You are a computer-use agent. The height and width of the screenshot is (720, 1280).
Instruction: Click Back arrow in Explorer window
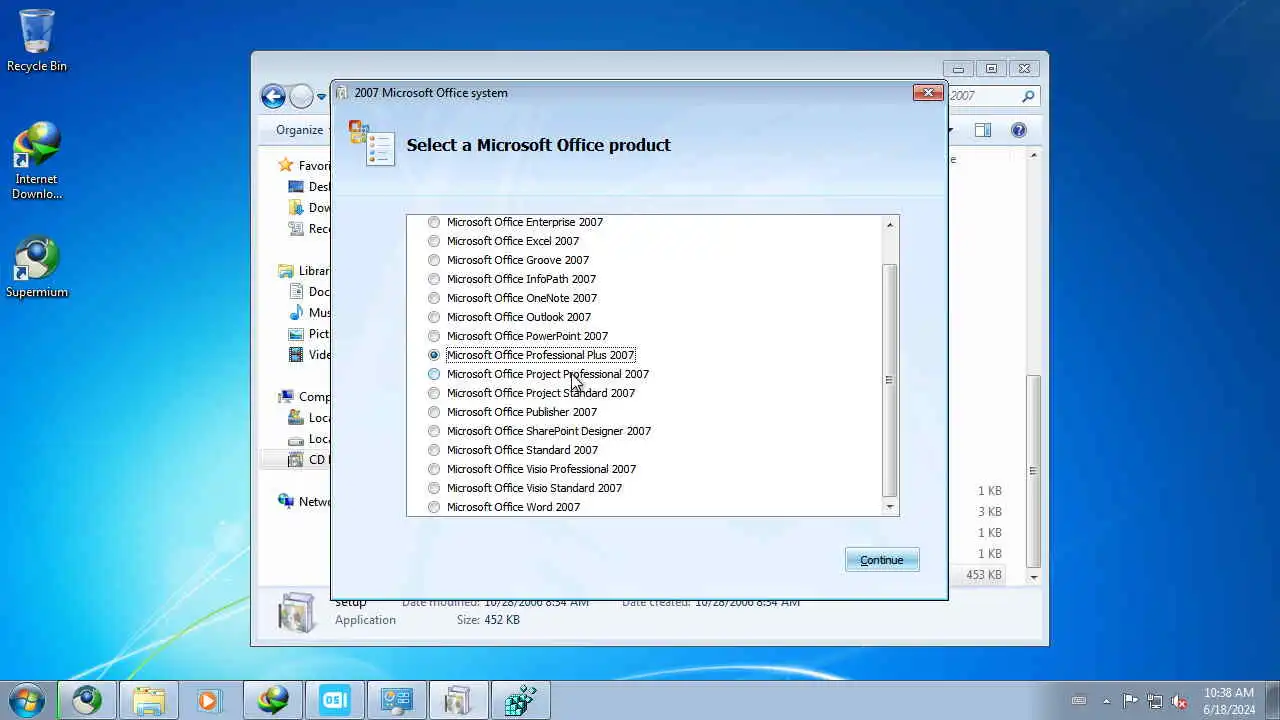[273, 96]
